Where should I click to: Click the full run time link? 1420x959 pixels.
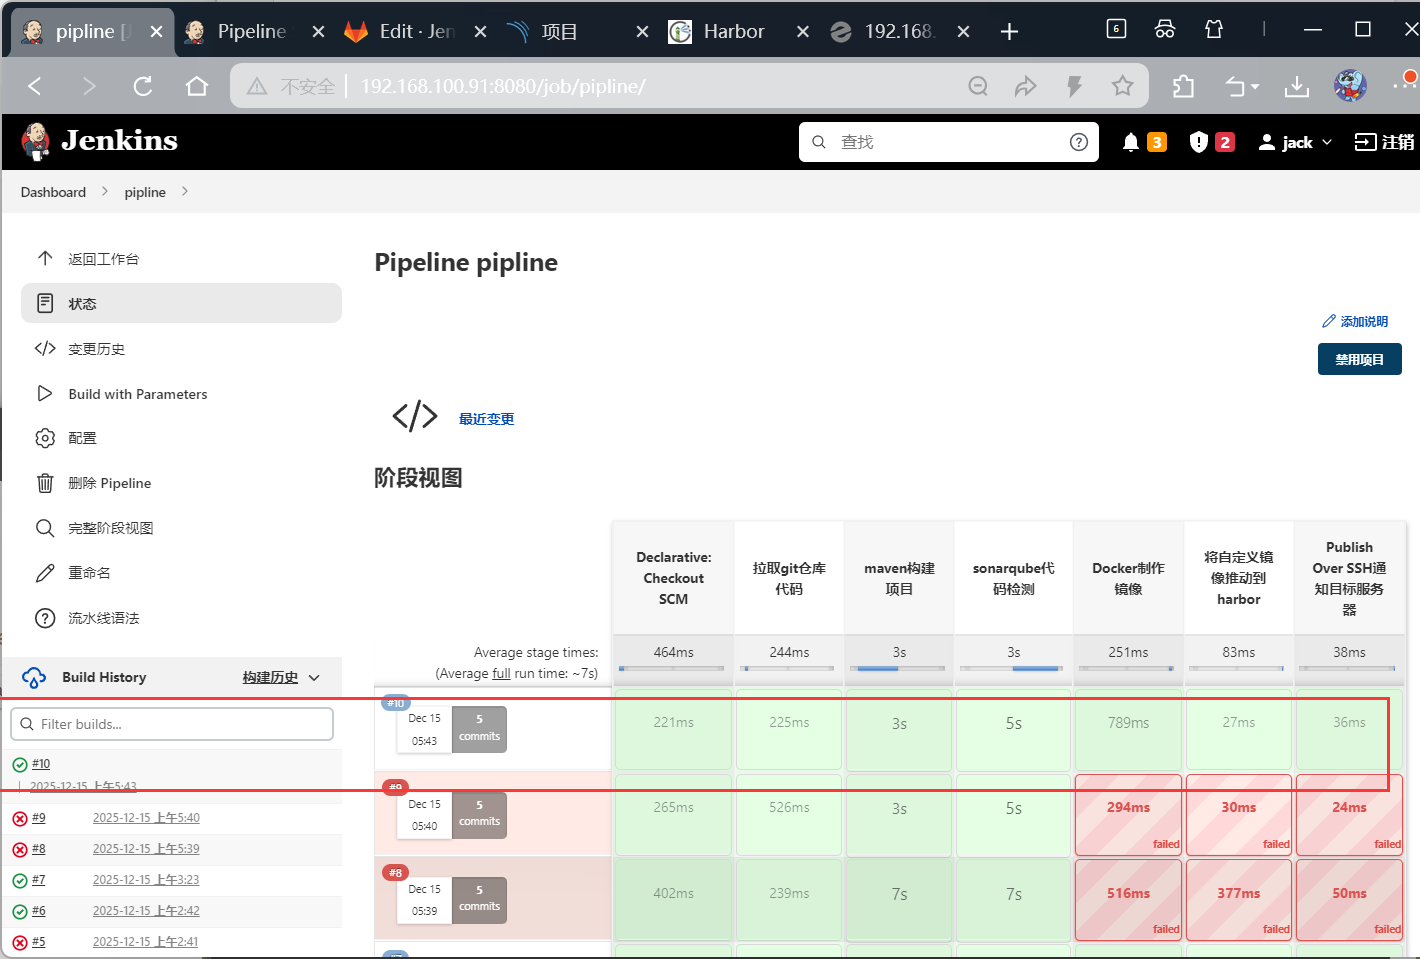click(x=501, y=673)
